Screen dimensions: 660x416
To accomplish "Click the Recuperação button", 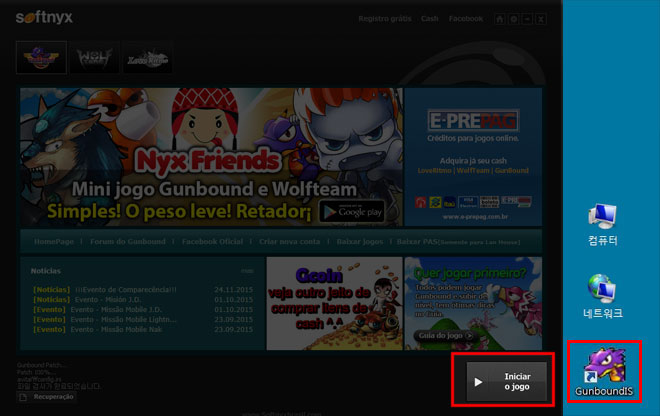I will 47,397.
